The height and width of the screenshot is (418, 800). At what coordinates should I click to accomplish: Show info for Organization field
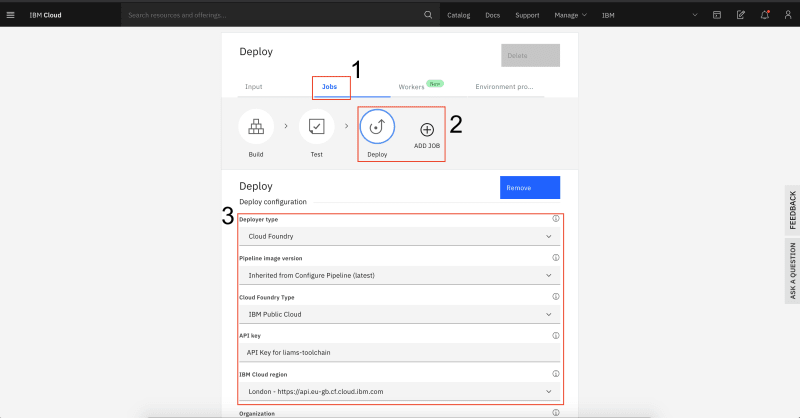click(x=556, y=412)
